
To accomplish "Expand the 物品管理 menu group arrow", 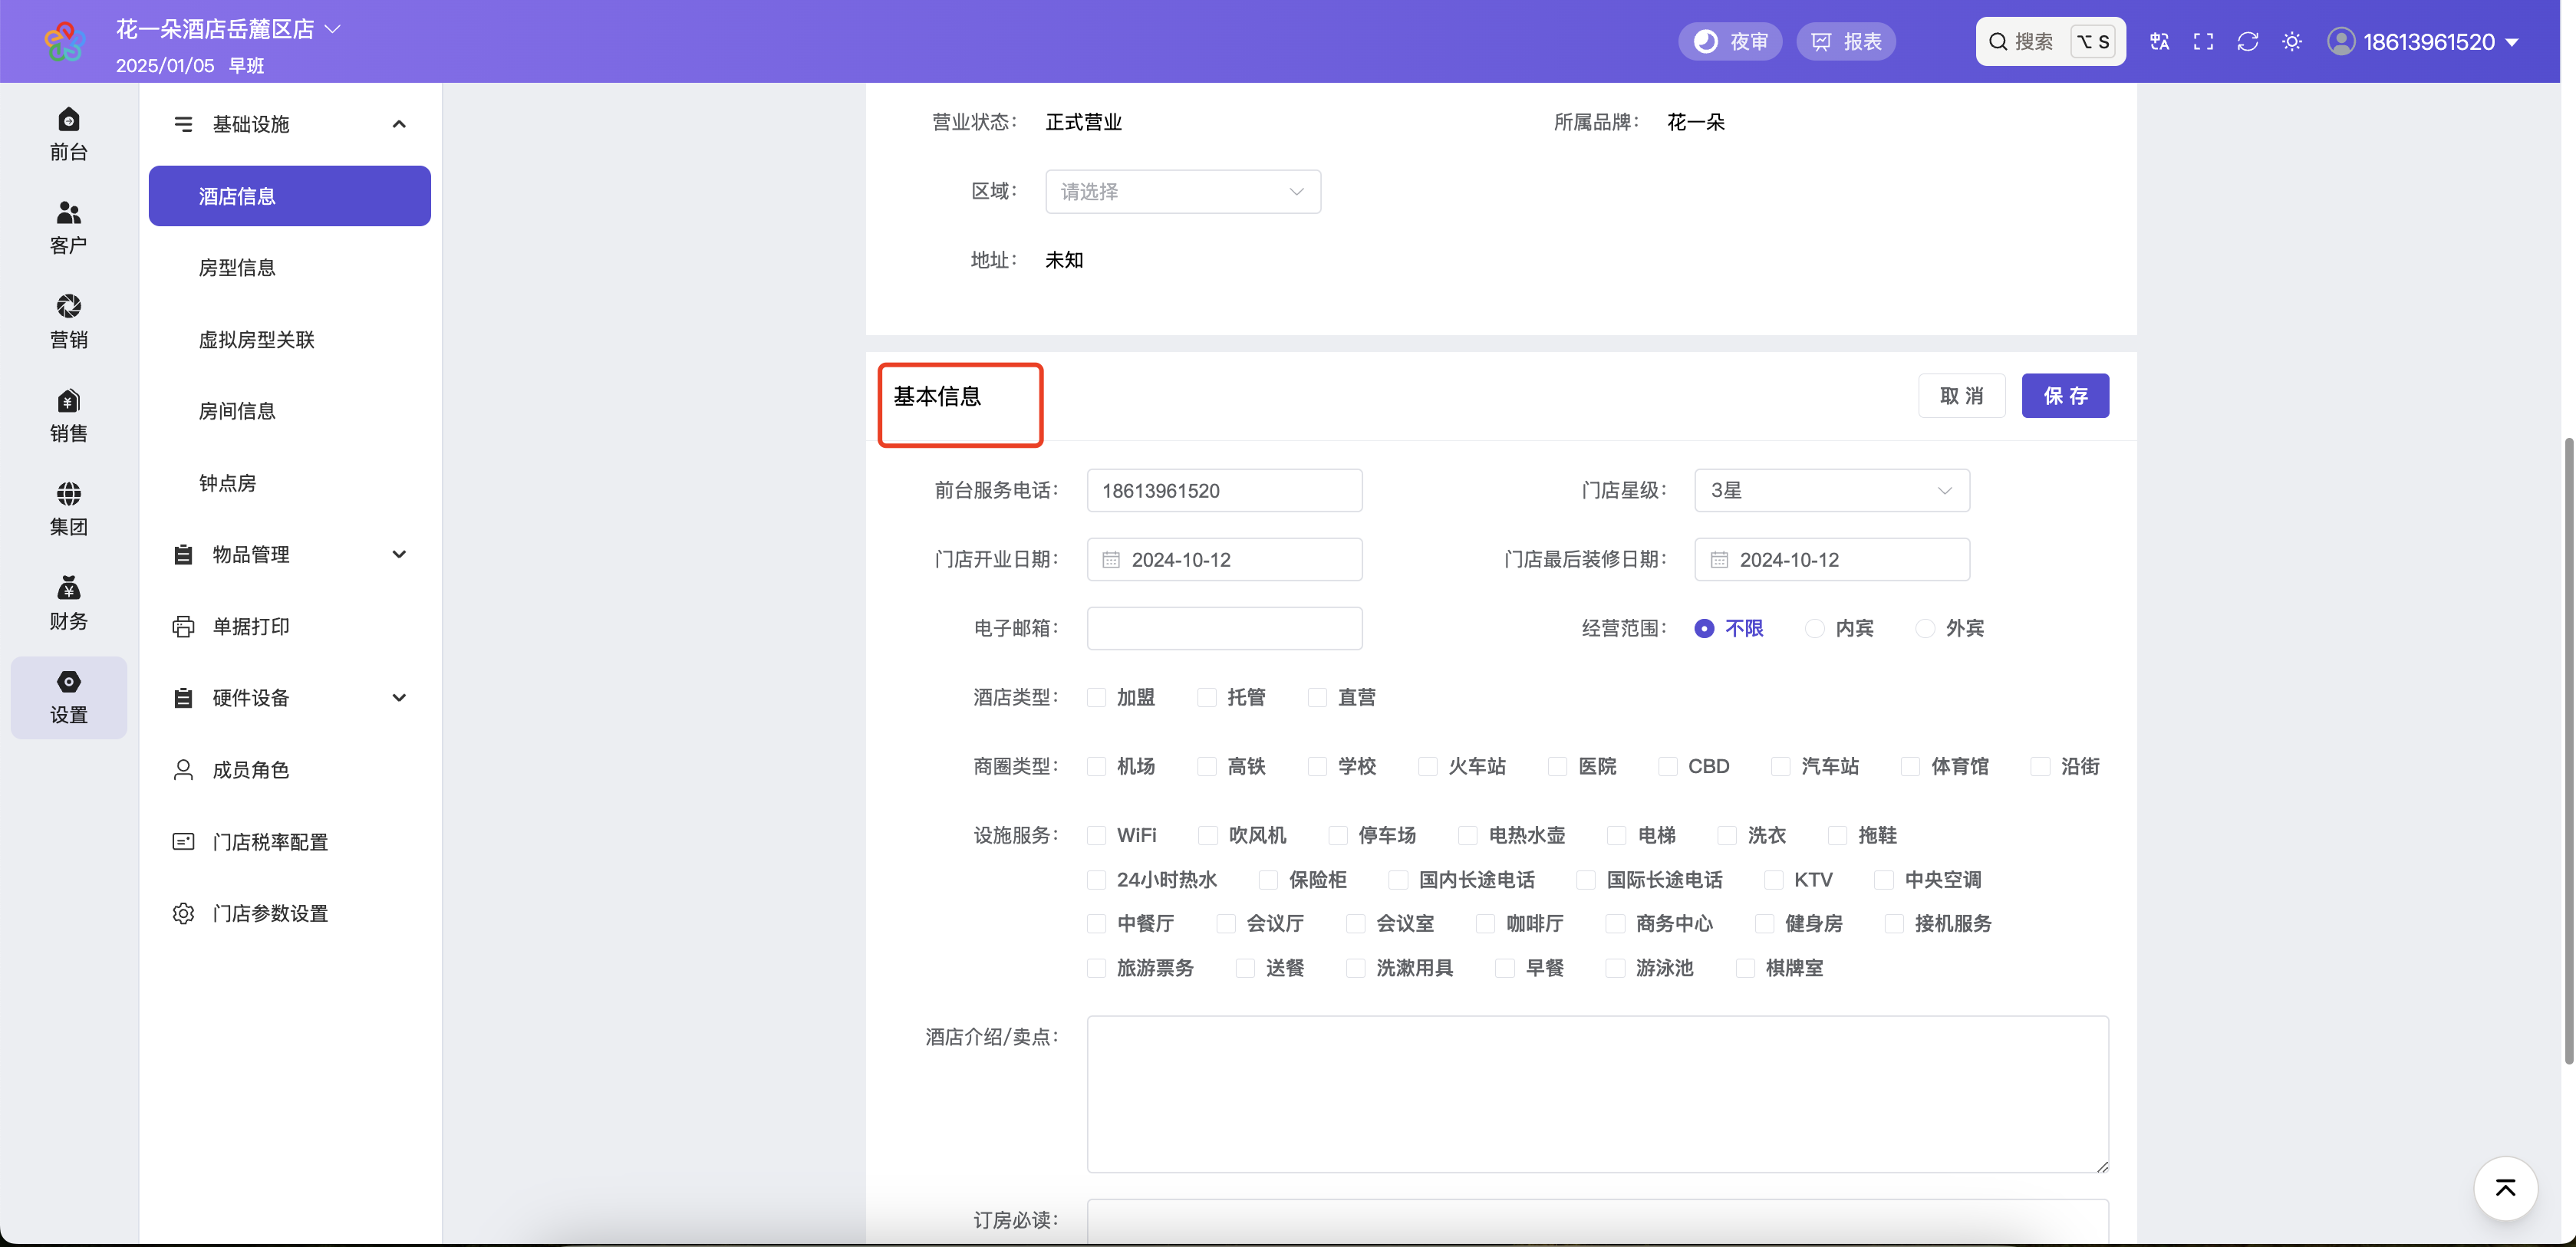I will click(x=399, y=555).
